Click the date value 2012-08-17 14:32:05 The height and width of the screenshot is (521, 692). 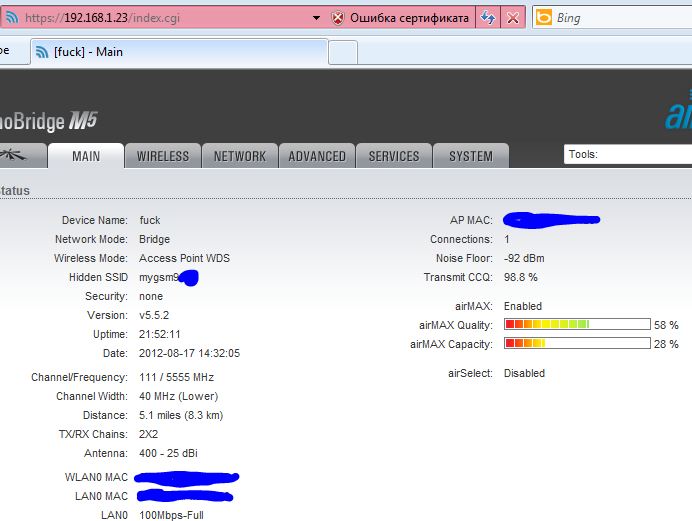(189, 353)
